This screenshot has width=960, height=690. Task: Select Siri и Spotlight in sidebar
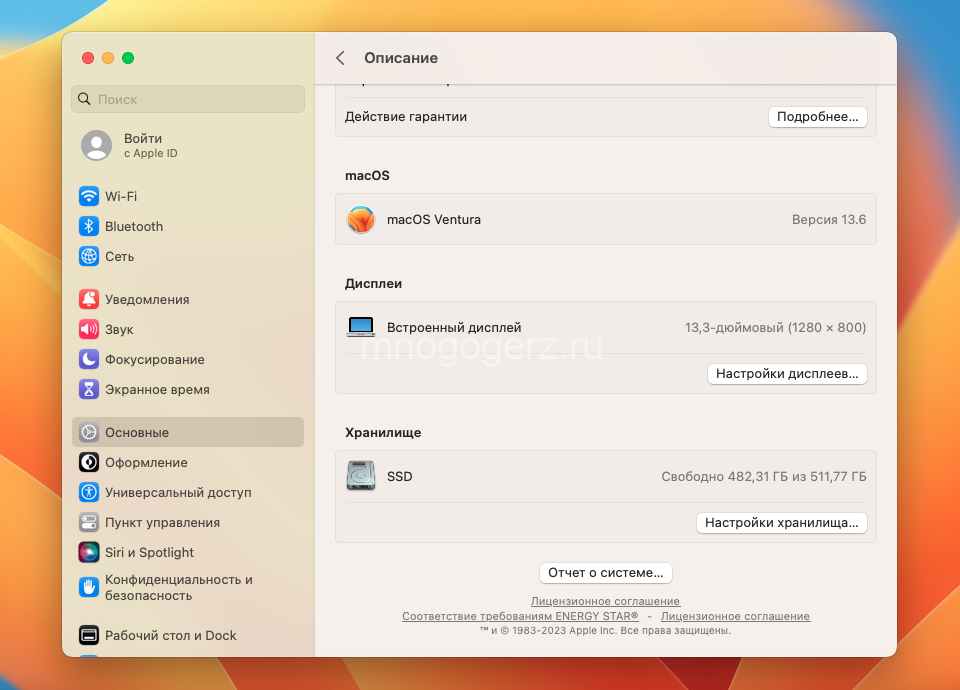click(188, 552)
